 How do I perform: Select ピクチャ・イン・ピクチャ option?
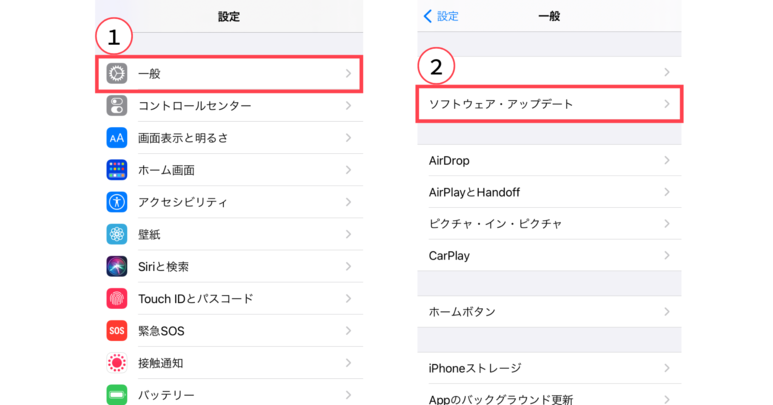click(549, 224)
